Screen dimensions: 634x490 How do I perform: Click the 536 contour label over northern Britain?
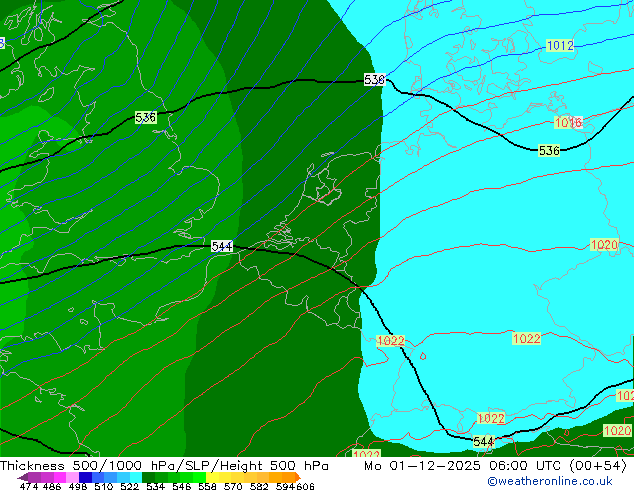point(146,118)
